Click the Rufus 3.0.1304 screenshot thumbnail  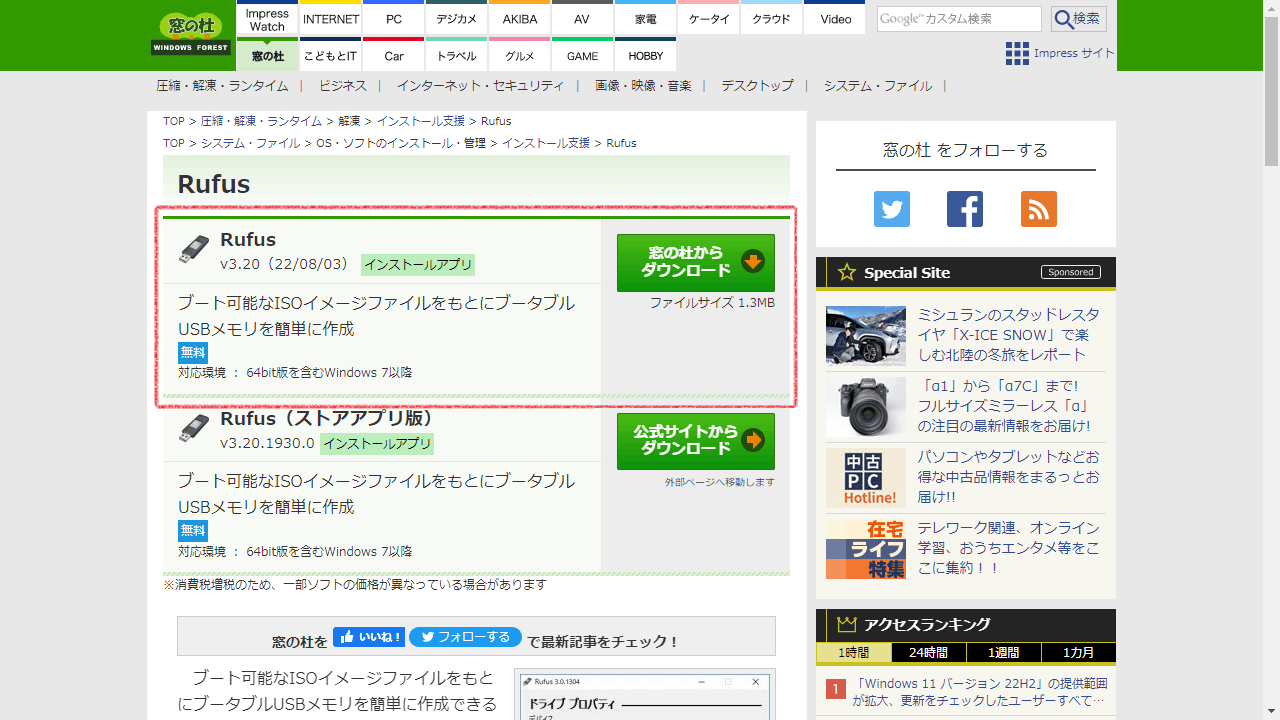click(645, 696)
